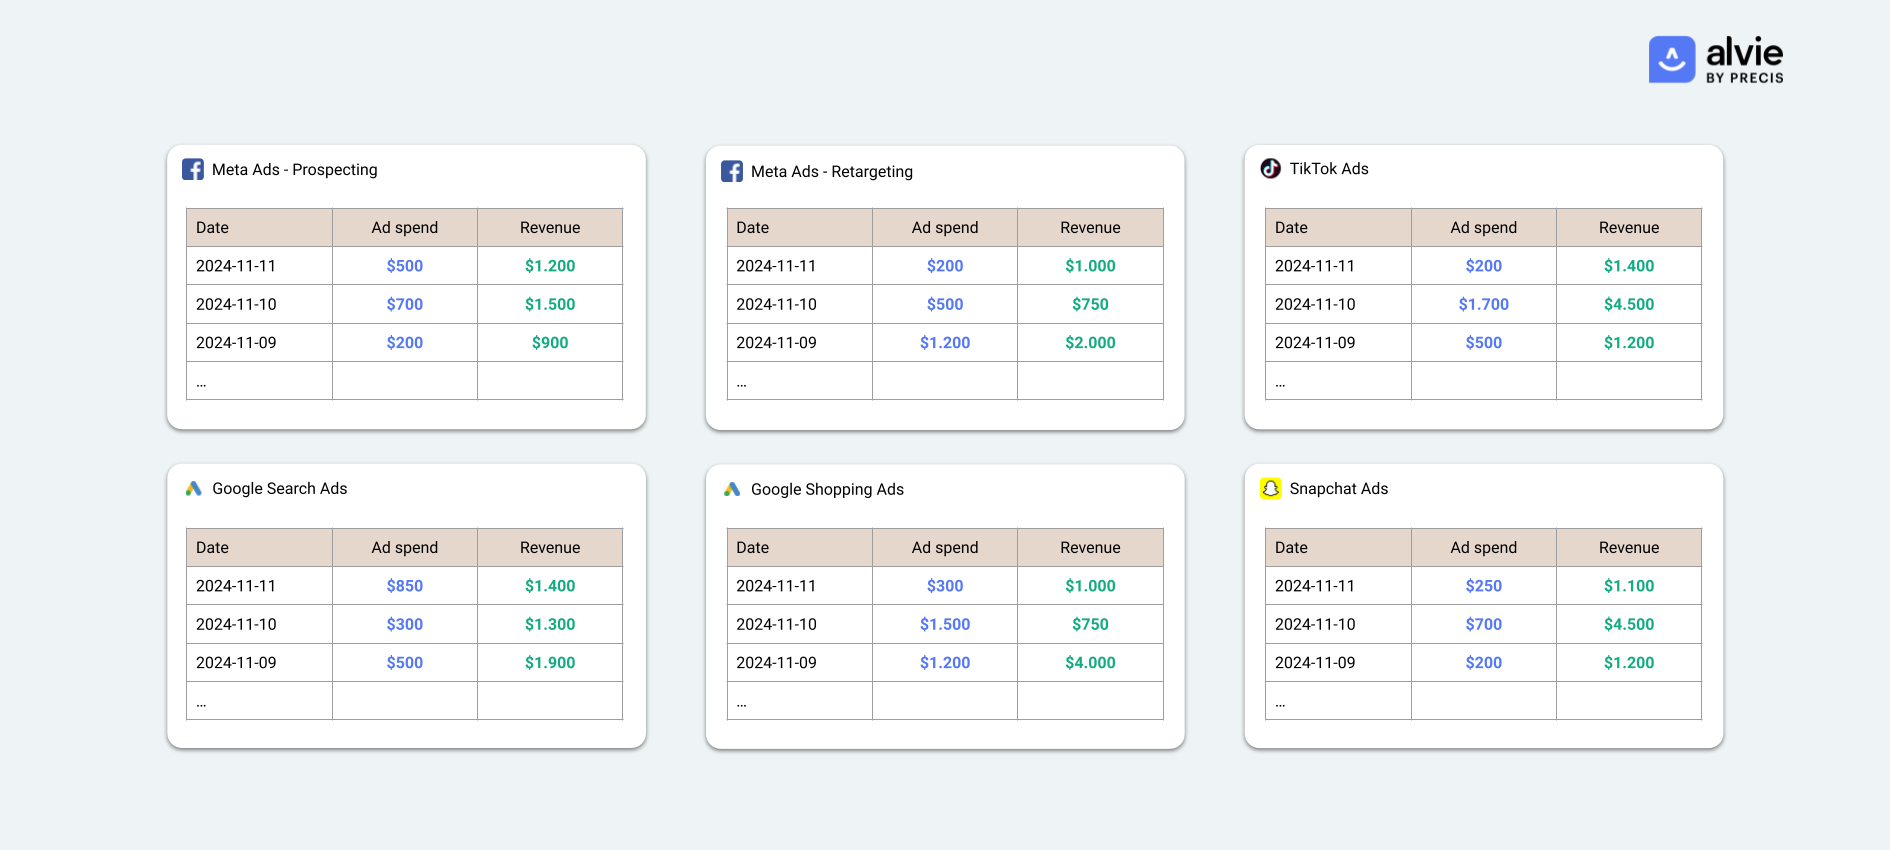Select the 'Meta Ads - Retargeting' title

[x=832, y=171]
